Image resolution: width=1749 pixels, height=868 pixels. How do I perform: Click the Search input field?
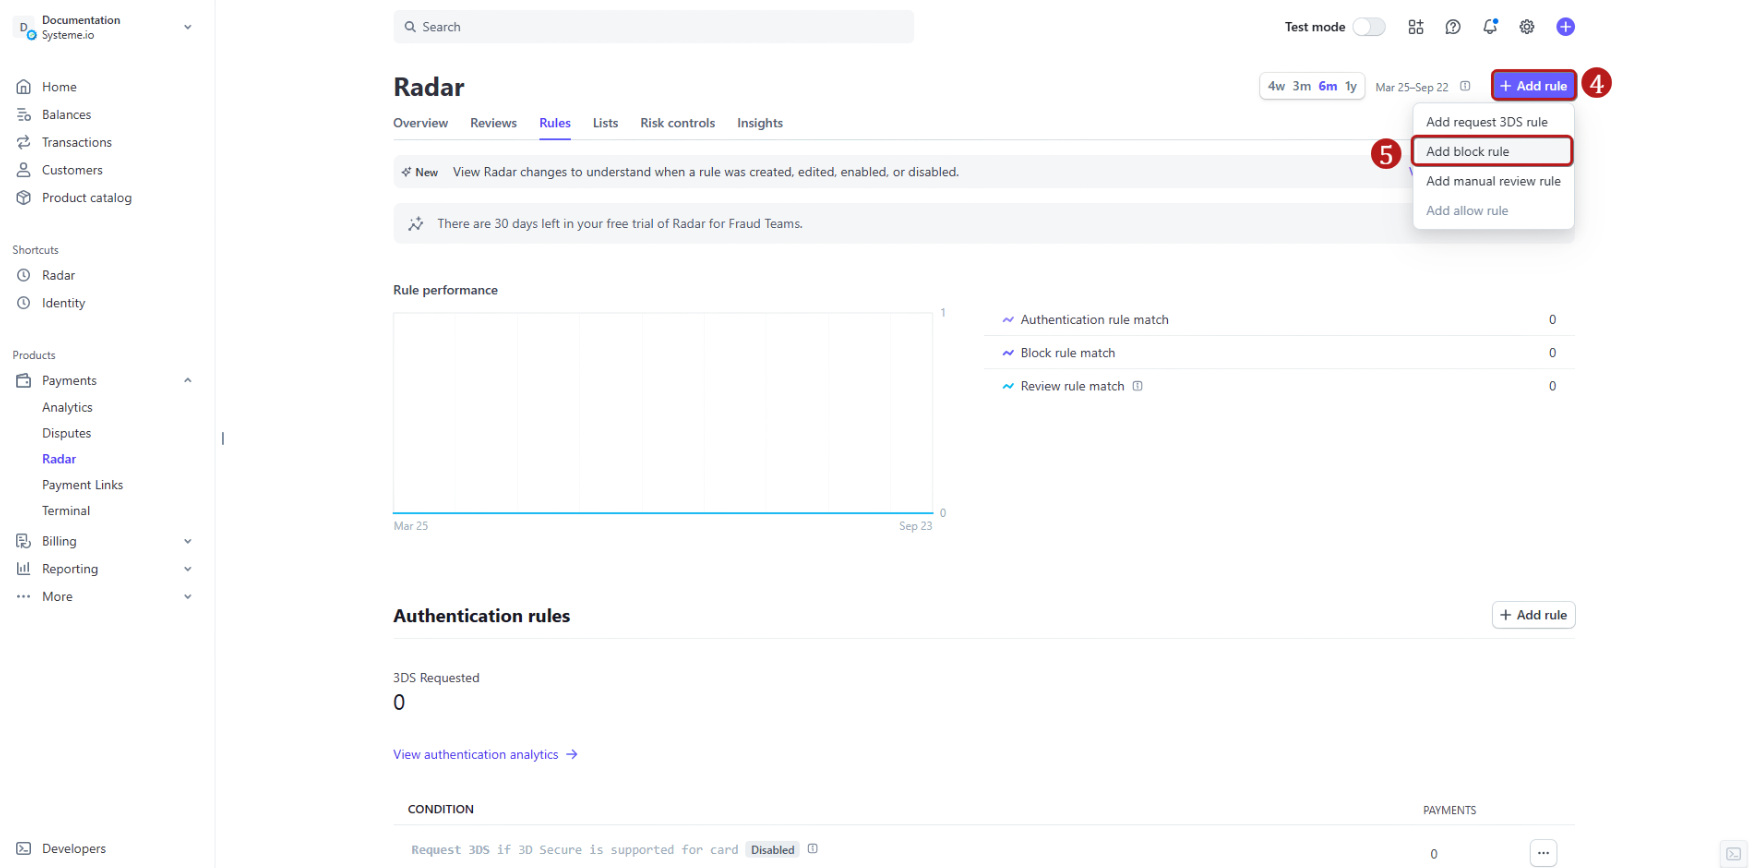coord(653,27)
